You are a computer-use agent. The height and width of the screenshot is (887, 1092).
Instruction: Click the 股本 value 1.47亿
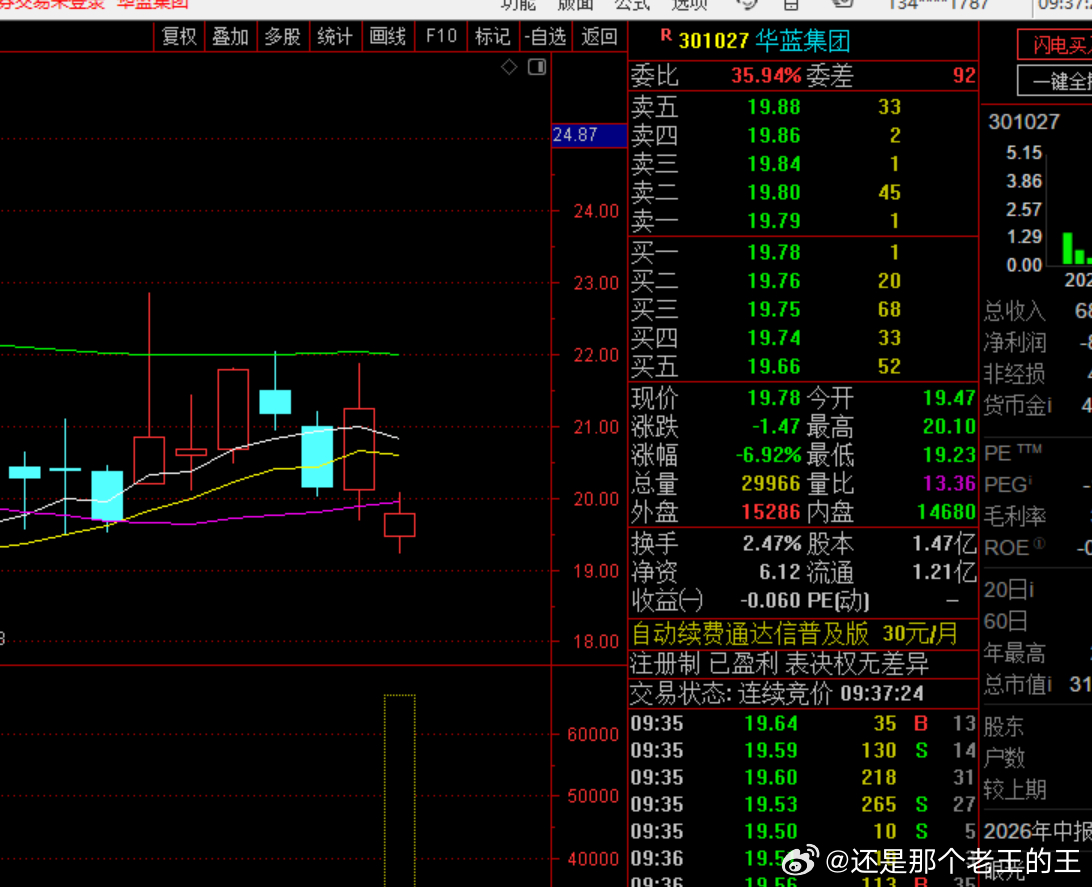pos(944,543)
